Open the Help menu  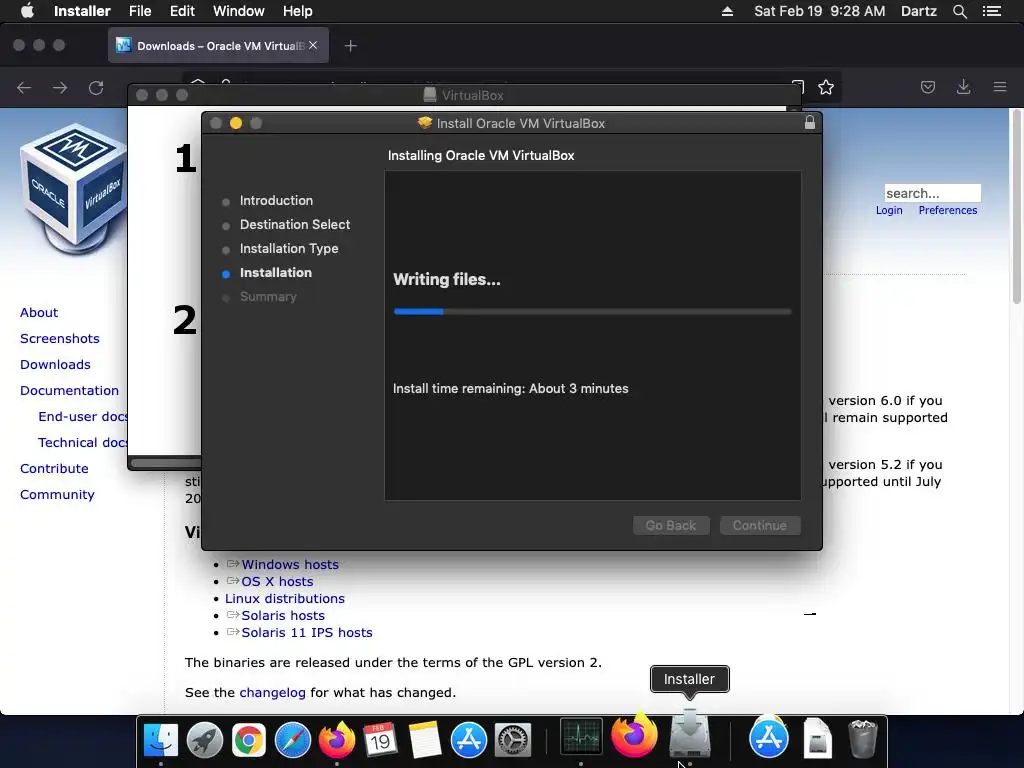pyautogui.click(x=297, y=11)
